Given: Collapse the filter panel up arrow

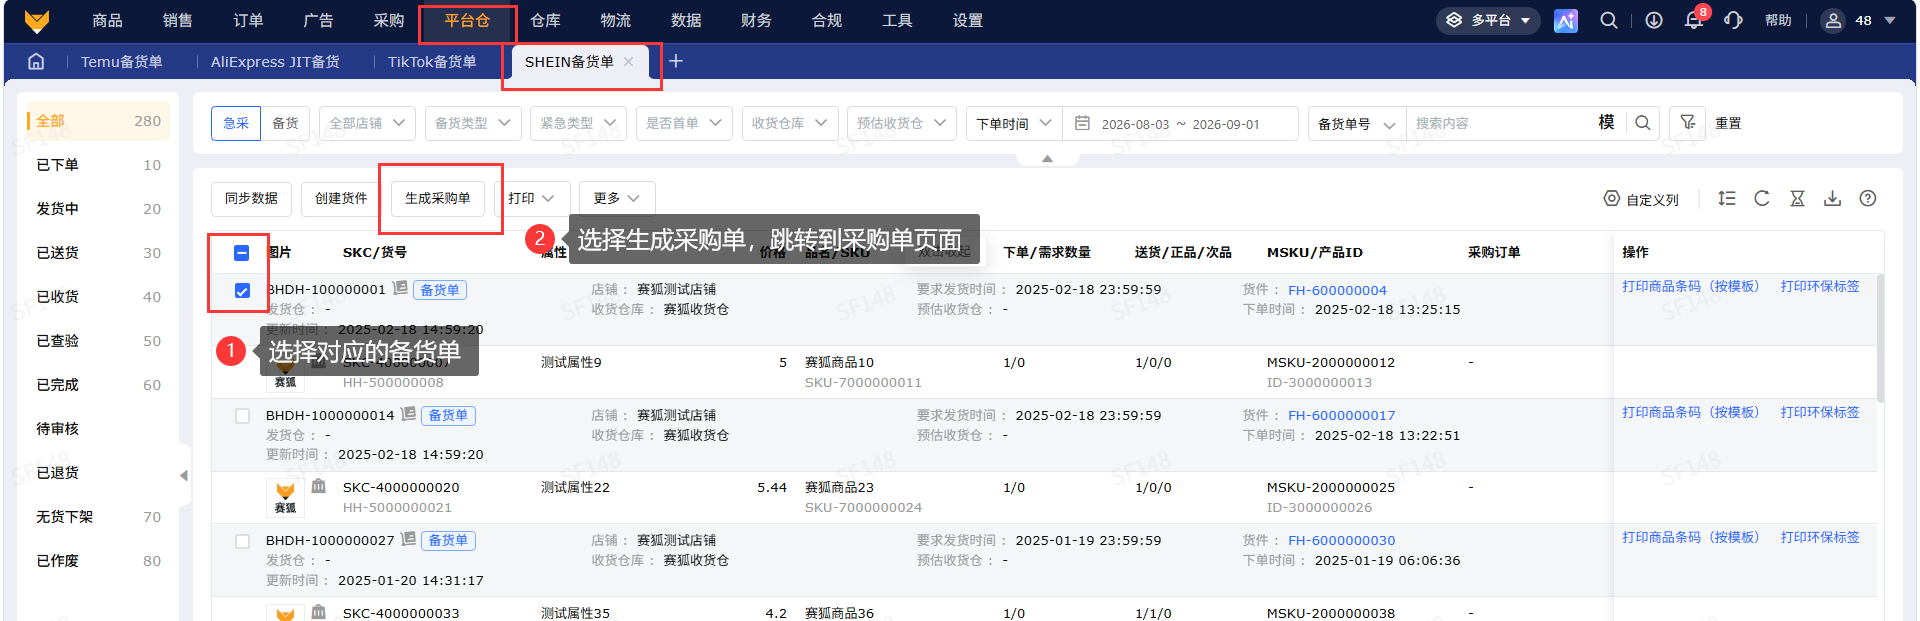Looking at the screenshot, I should [1047, 159].
